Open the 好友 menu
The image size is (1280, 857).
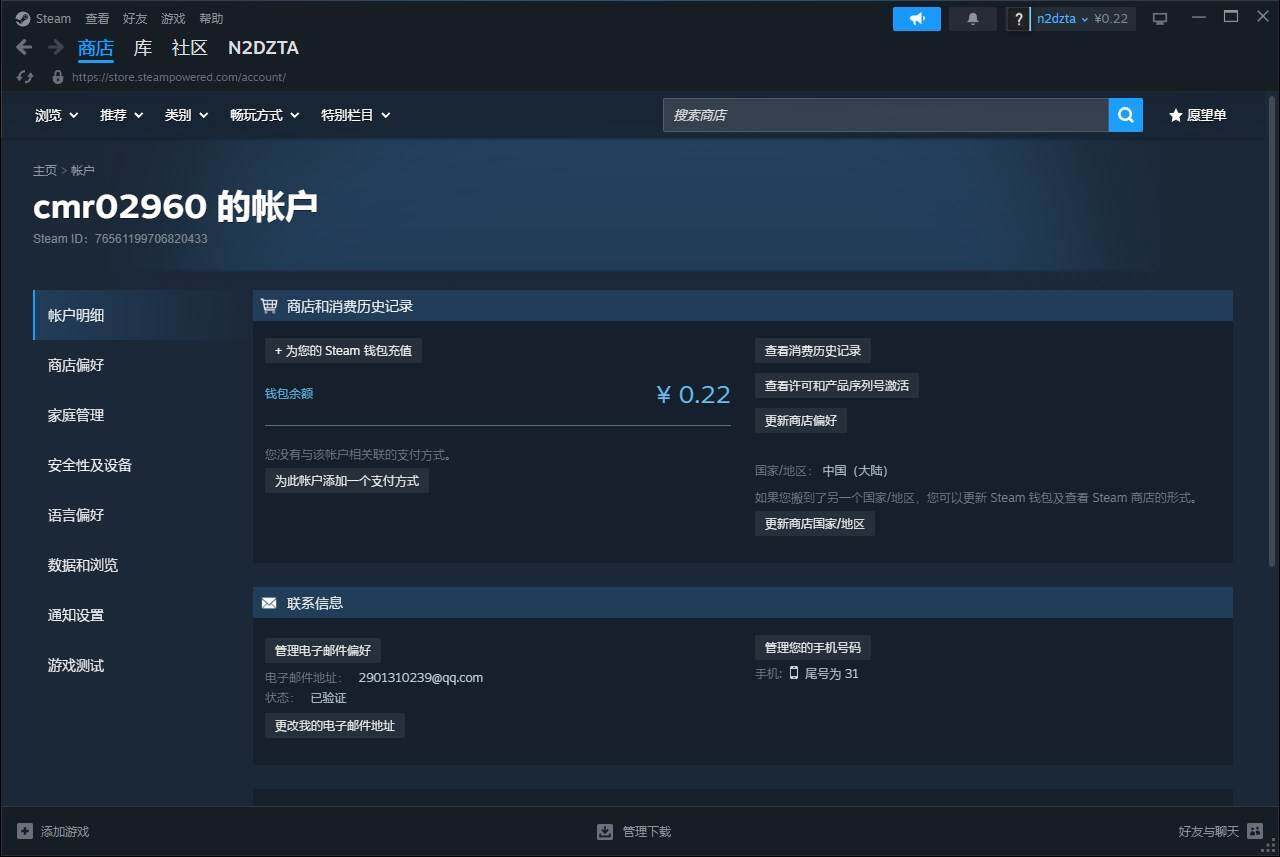(135, 19)
